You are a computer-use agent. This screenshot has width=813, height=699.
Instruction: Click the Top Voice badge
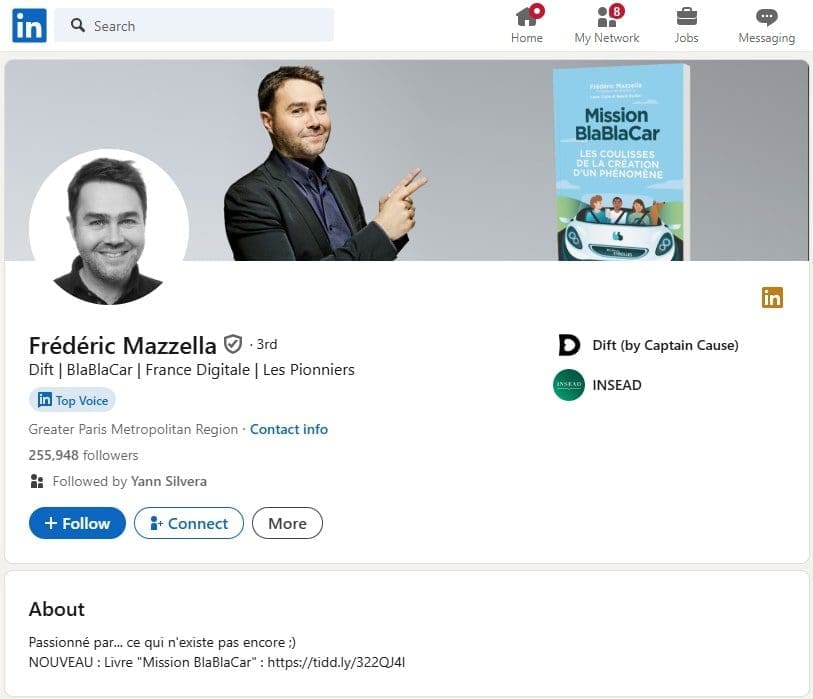pyautogui.click(x=73, y=400)
